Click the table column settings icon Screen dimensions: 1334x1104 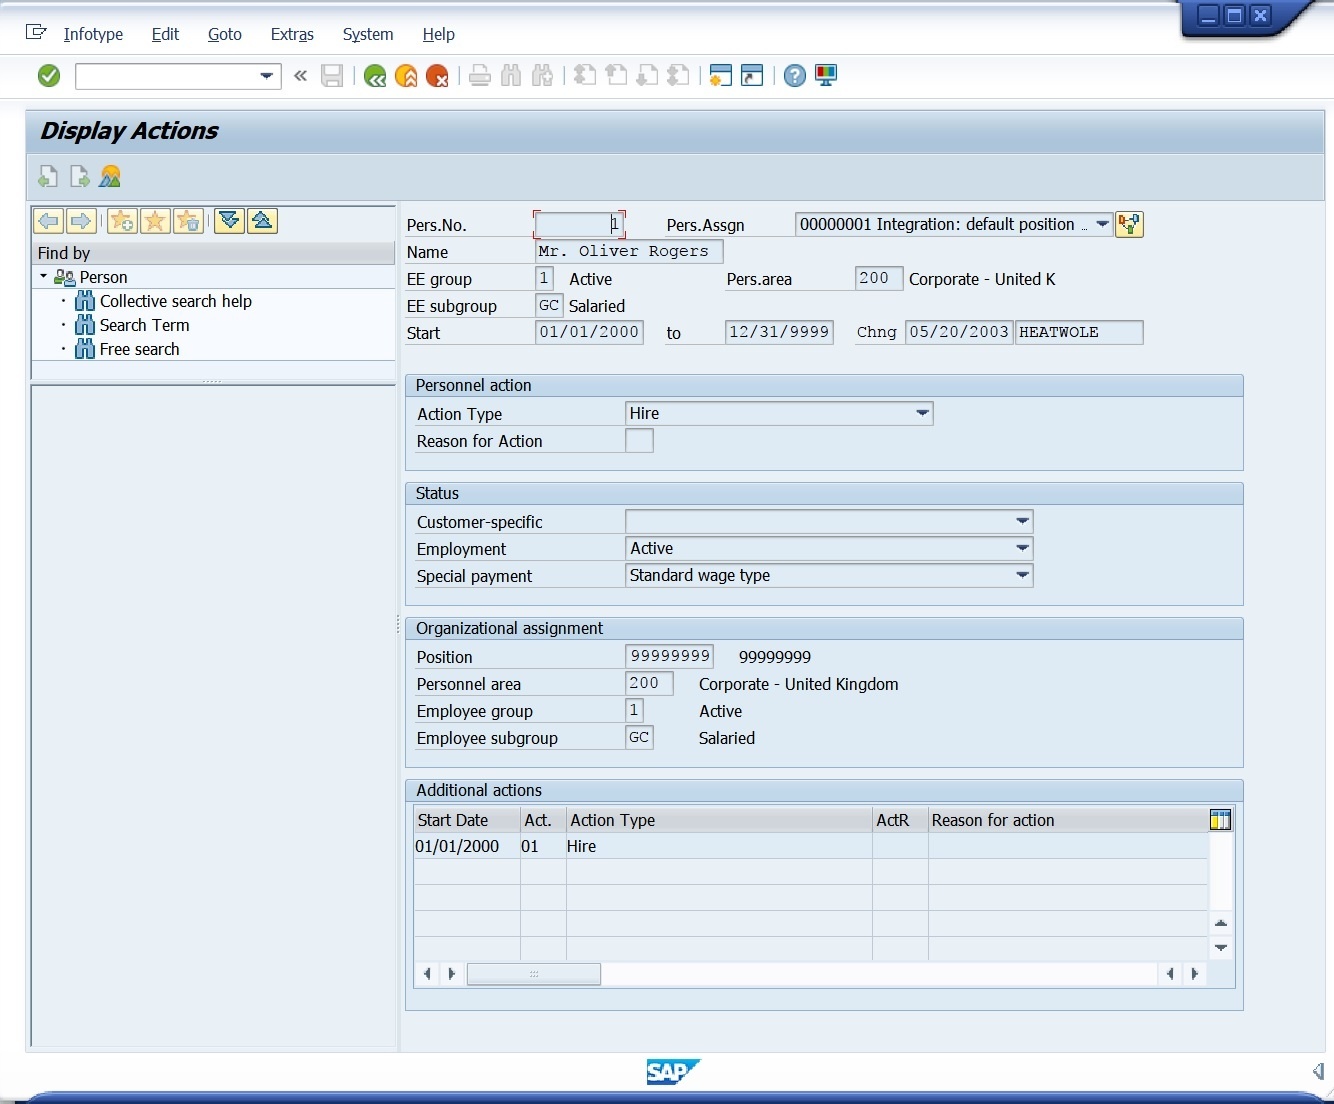pos(1220,820)
